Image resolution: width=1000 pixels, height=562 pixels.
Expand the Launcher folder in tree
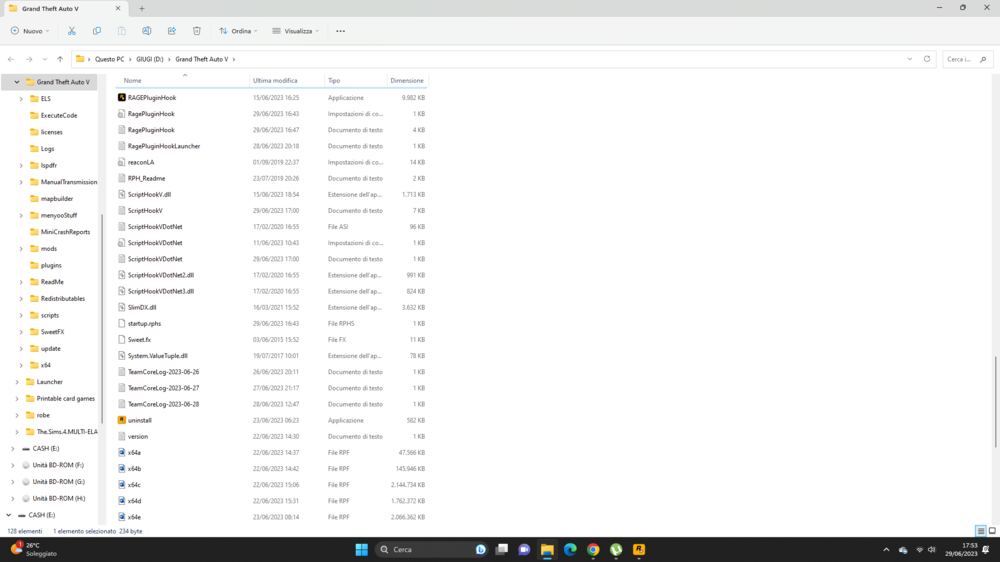pyautogui.click(x=17, y=382)
